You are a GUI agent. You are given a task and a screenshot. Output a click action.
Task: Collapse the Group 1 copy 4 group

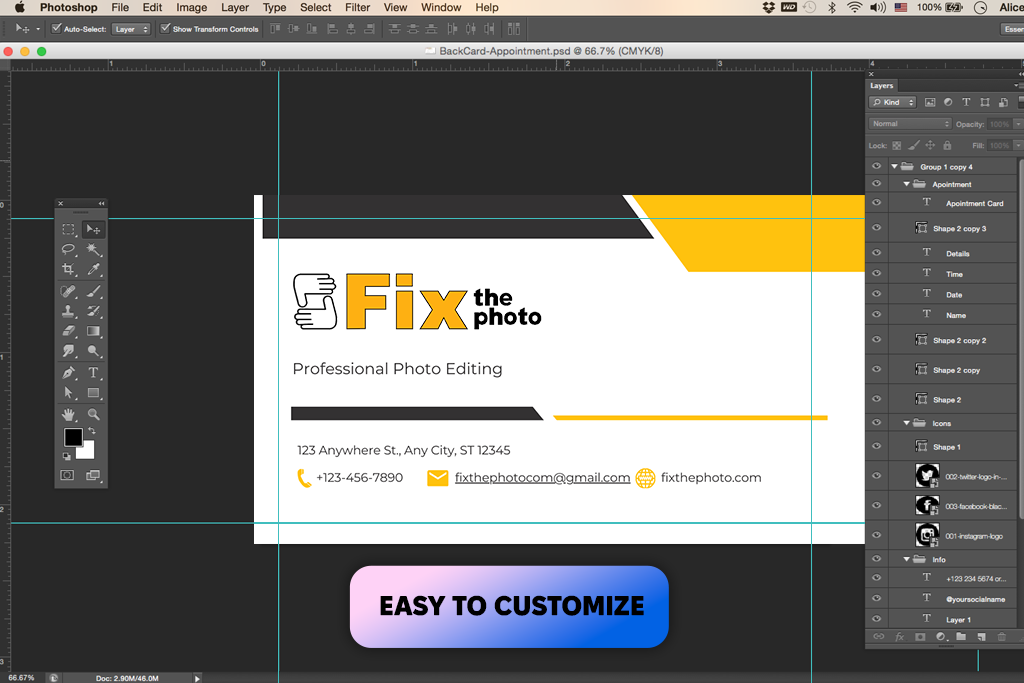pyautogui.click(x=895, y=167)
